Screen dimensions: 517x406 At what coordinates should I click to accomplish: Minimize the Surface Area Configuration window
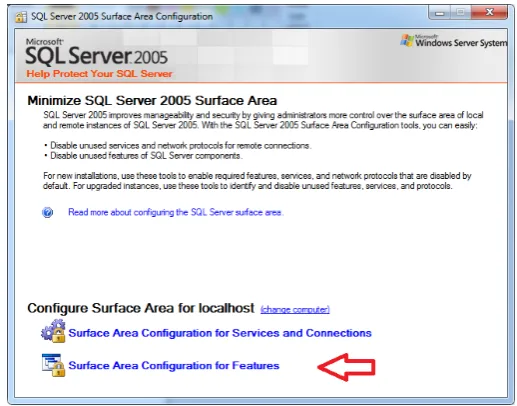tap(440, 13)
